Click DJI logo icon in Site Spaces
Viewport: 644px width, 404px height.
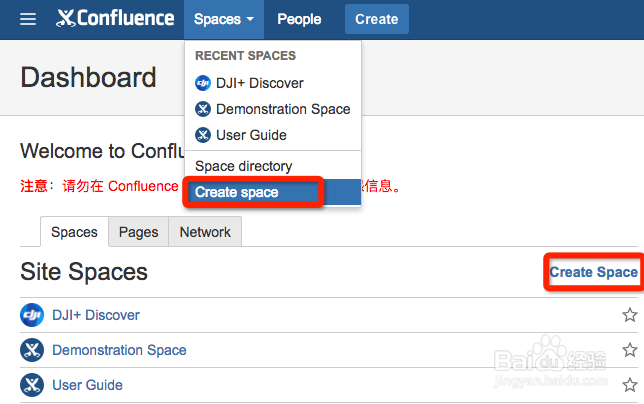[32, 315]
